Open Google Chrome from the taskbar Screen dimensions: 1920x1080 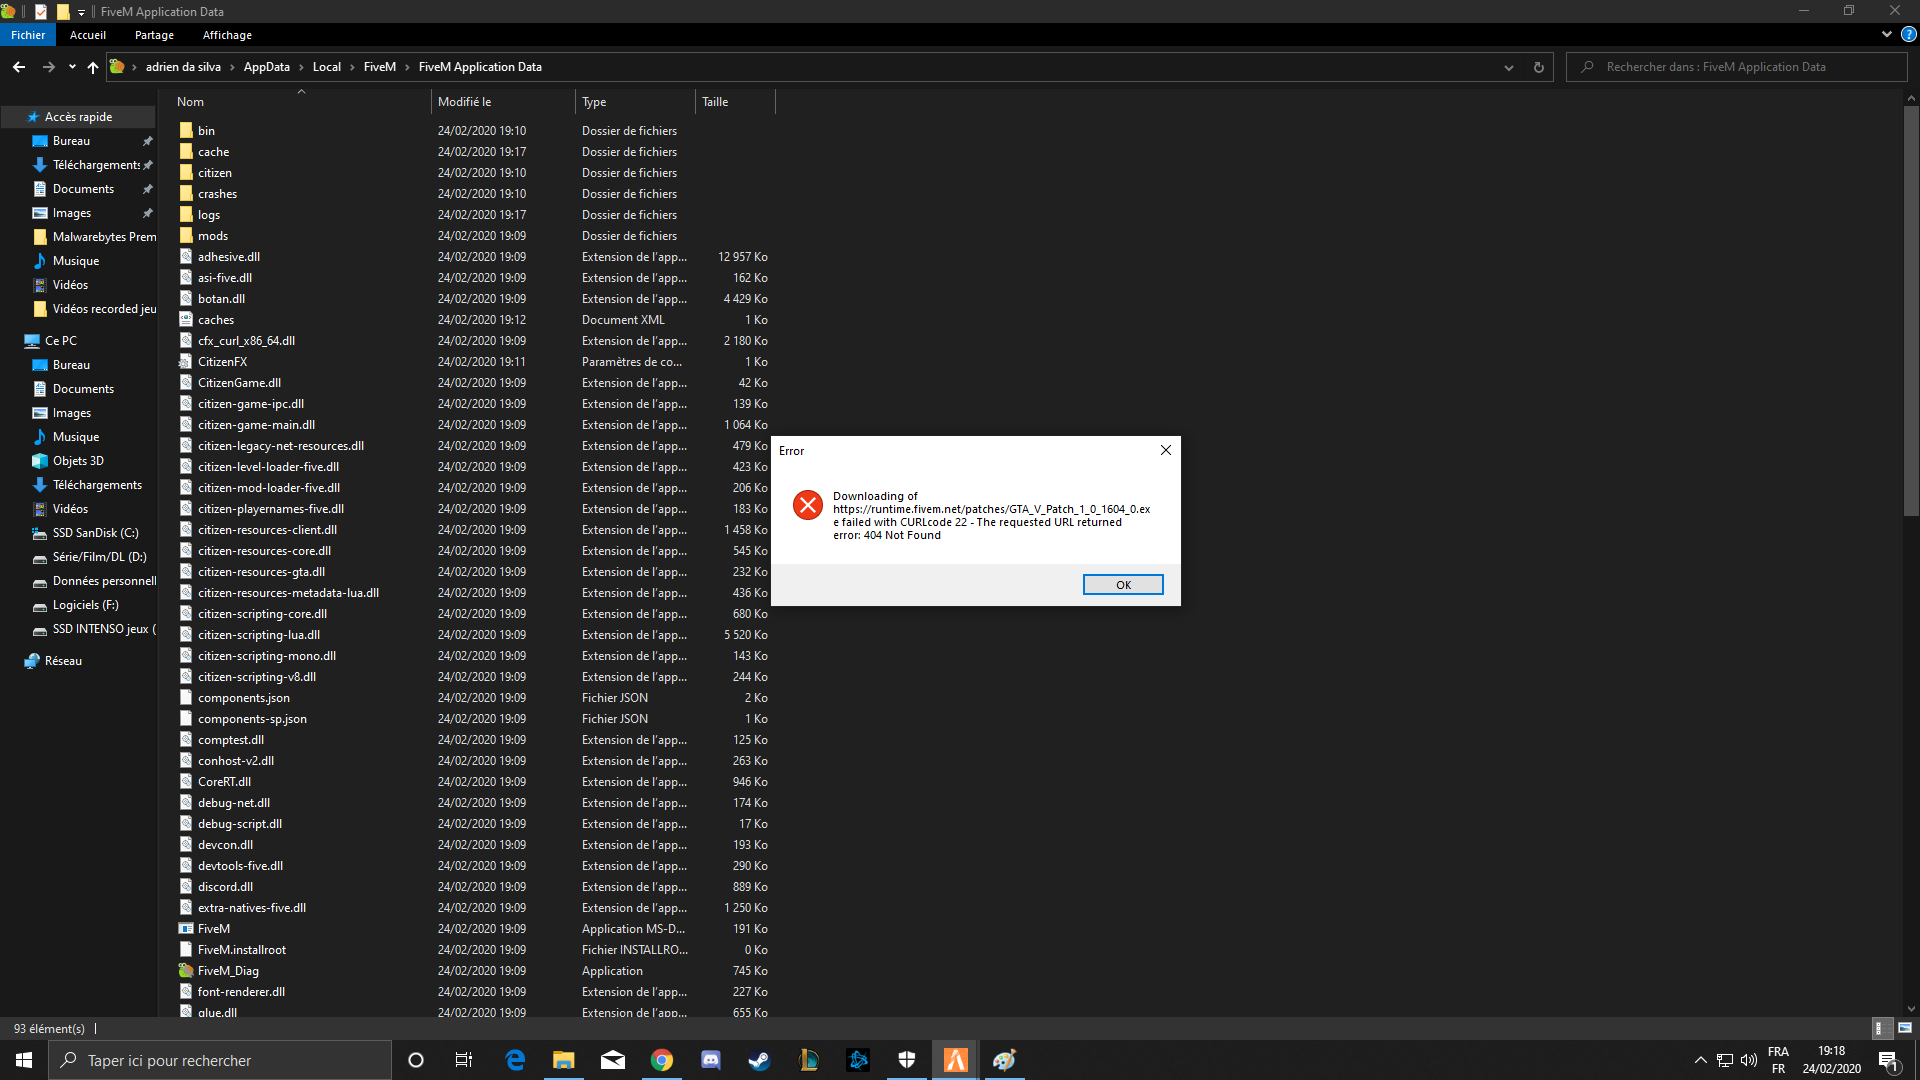pos(661,1059)
